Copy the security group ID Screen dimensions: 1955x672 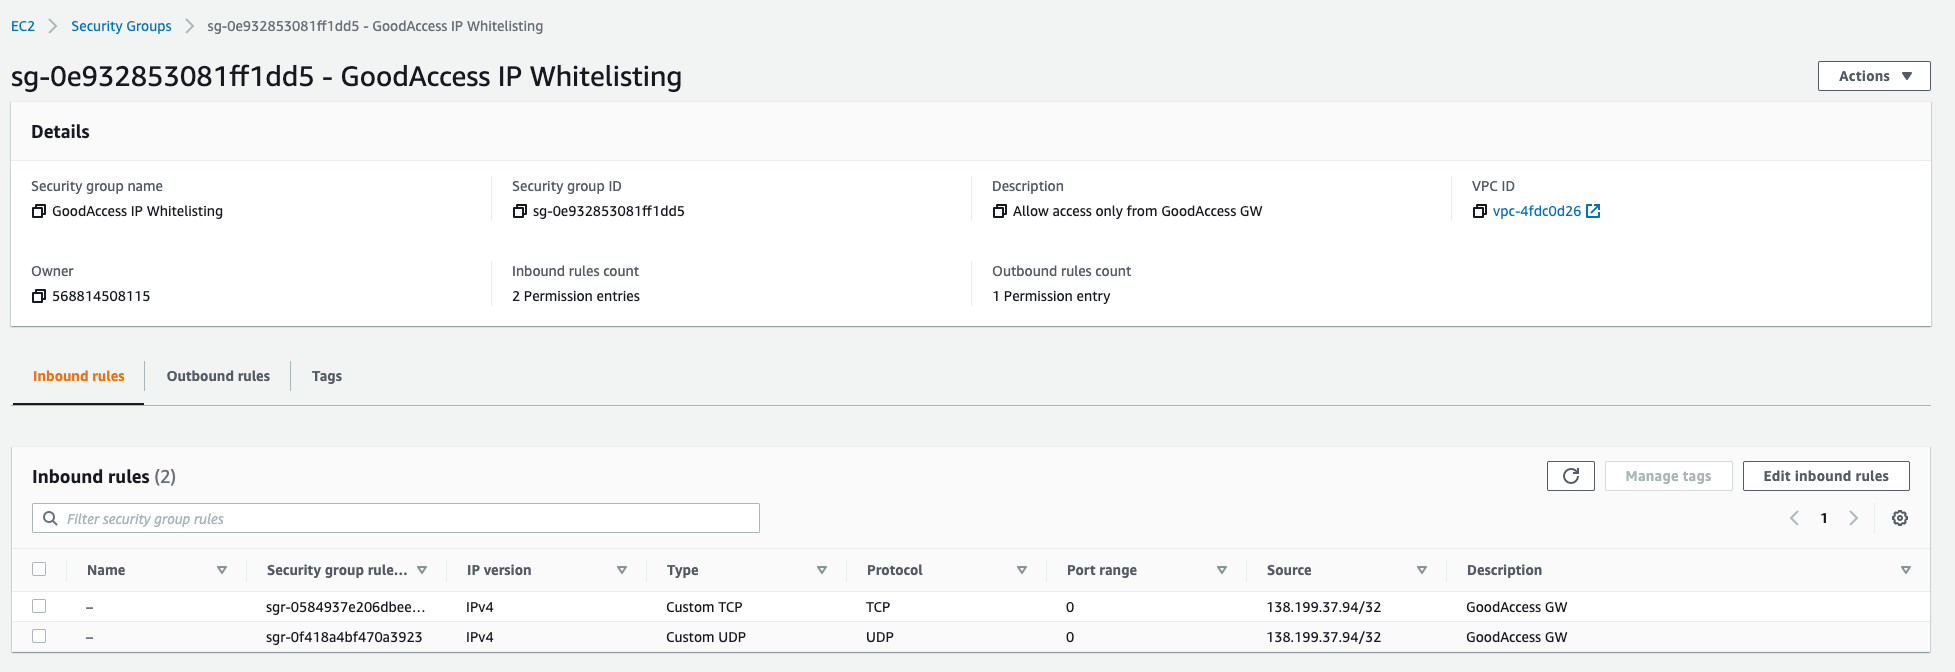pyautogui.click(x=519, y=211)
